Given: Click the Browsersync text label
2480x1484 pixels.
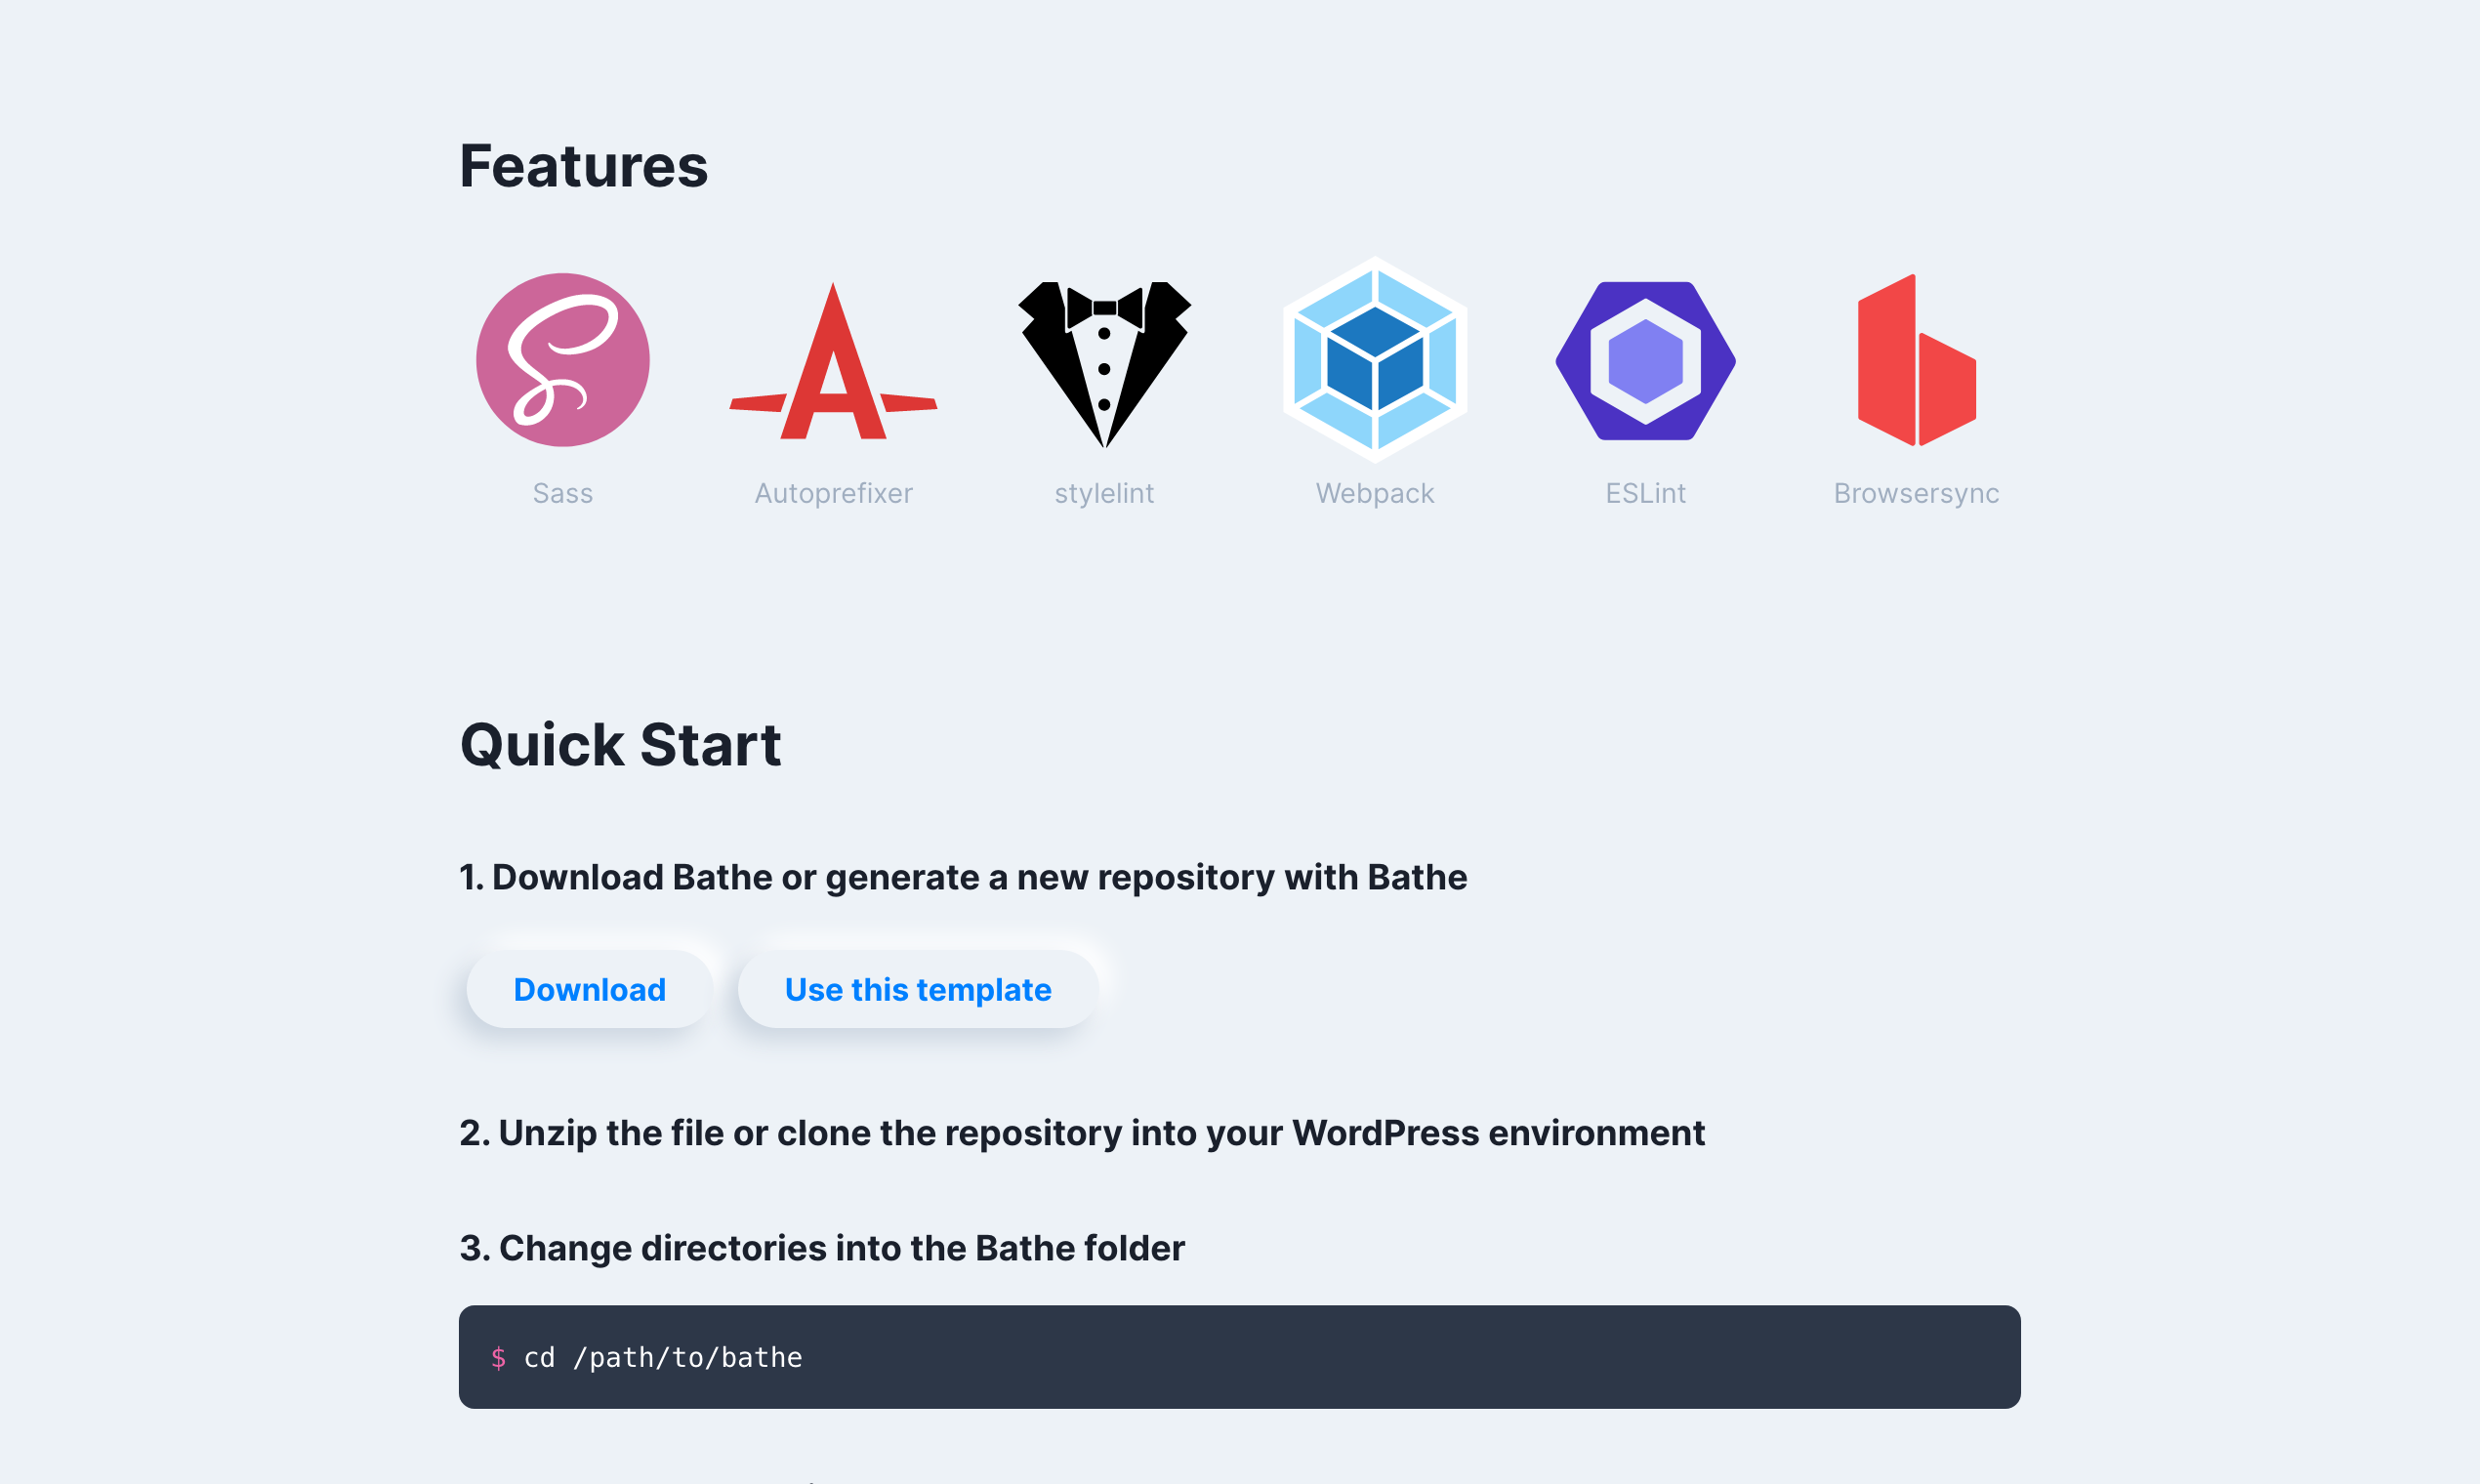Looking at the screenshot, I should pos(1915,493).
